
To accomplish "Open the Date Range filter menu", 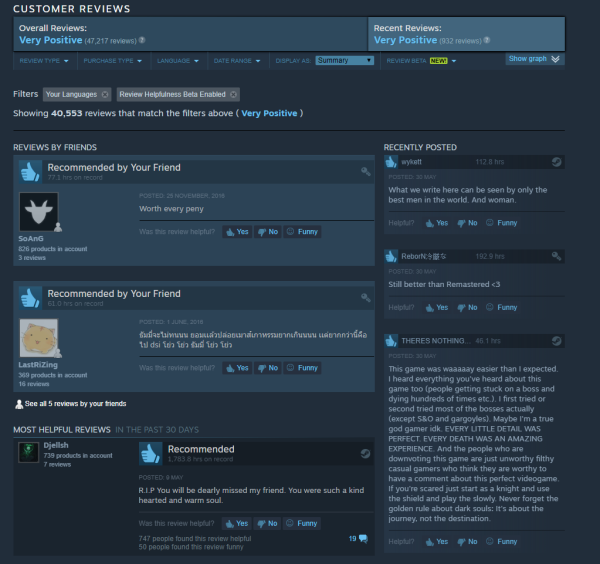I will pos(237,61).
